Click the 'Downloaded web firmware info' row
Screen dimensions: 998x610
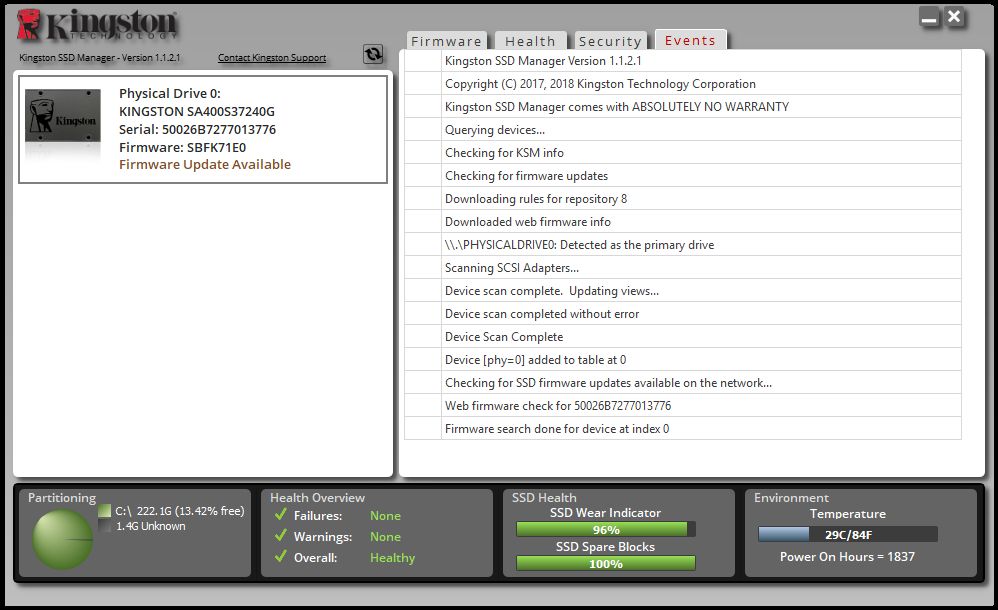tap(682, 222)
